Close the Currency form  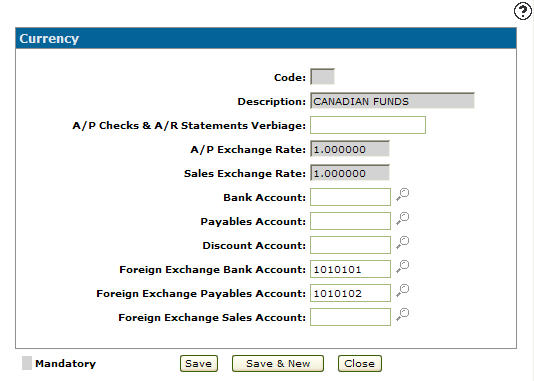click(x=360, y=364)
